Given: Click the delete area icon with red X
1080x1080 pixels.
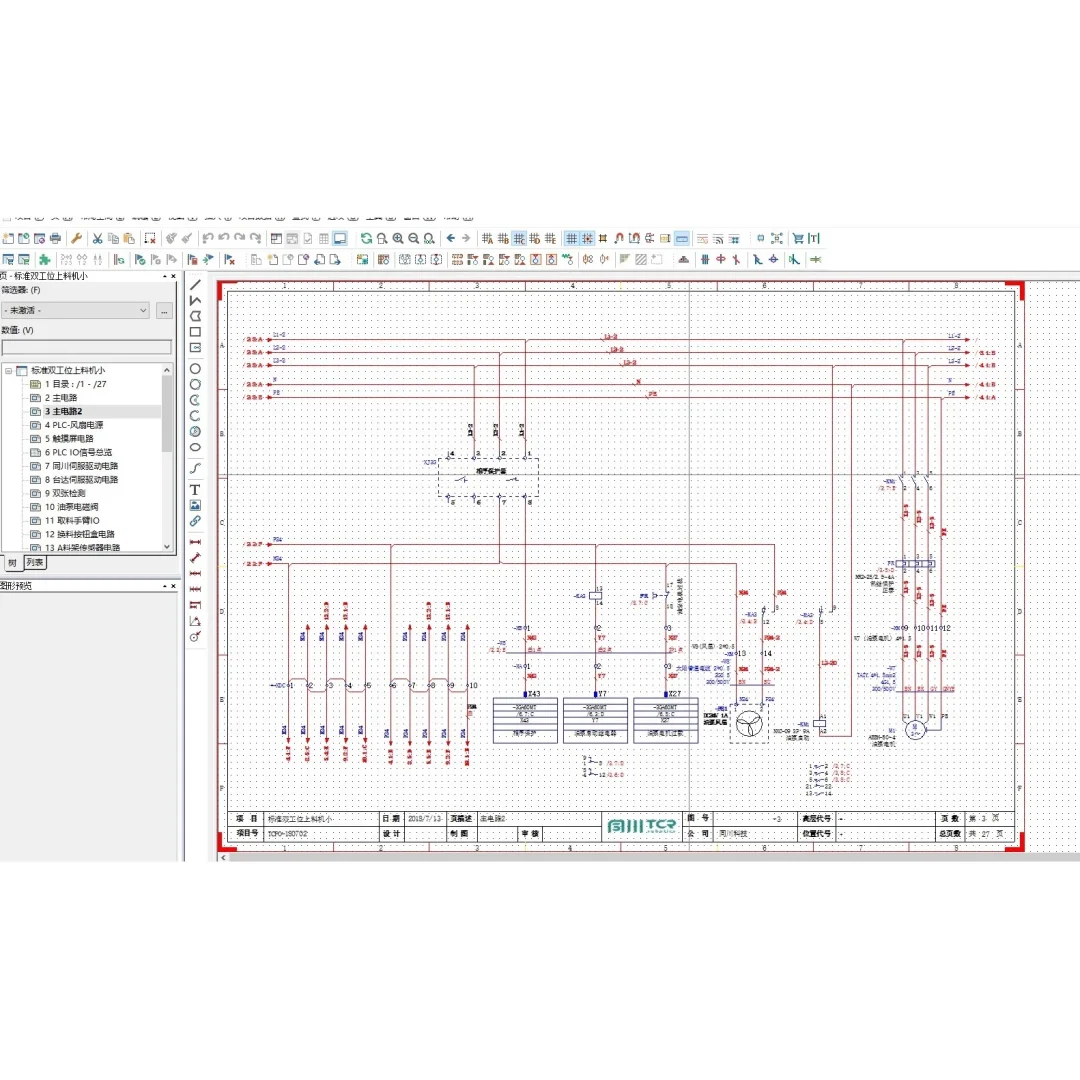Looking at the screenshot, I should tap(150, 238).
